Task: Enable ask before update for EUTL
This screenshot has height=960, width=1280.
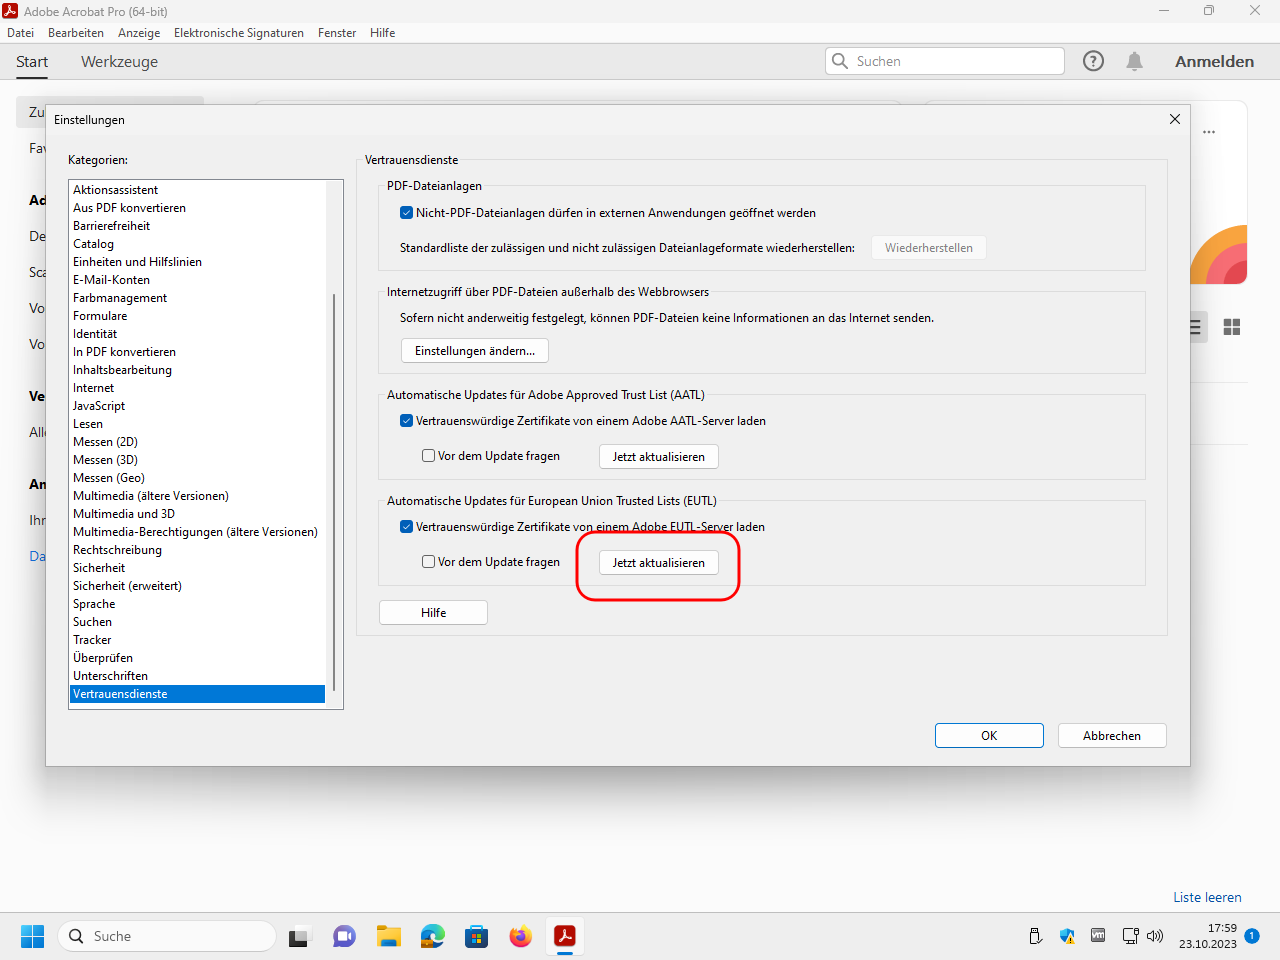Action: [x=429, y=562]
